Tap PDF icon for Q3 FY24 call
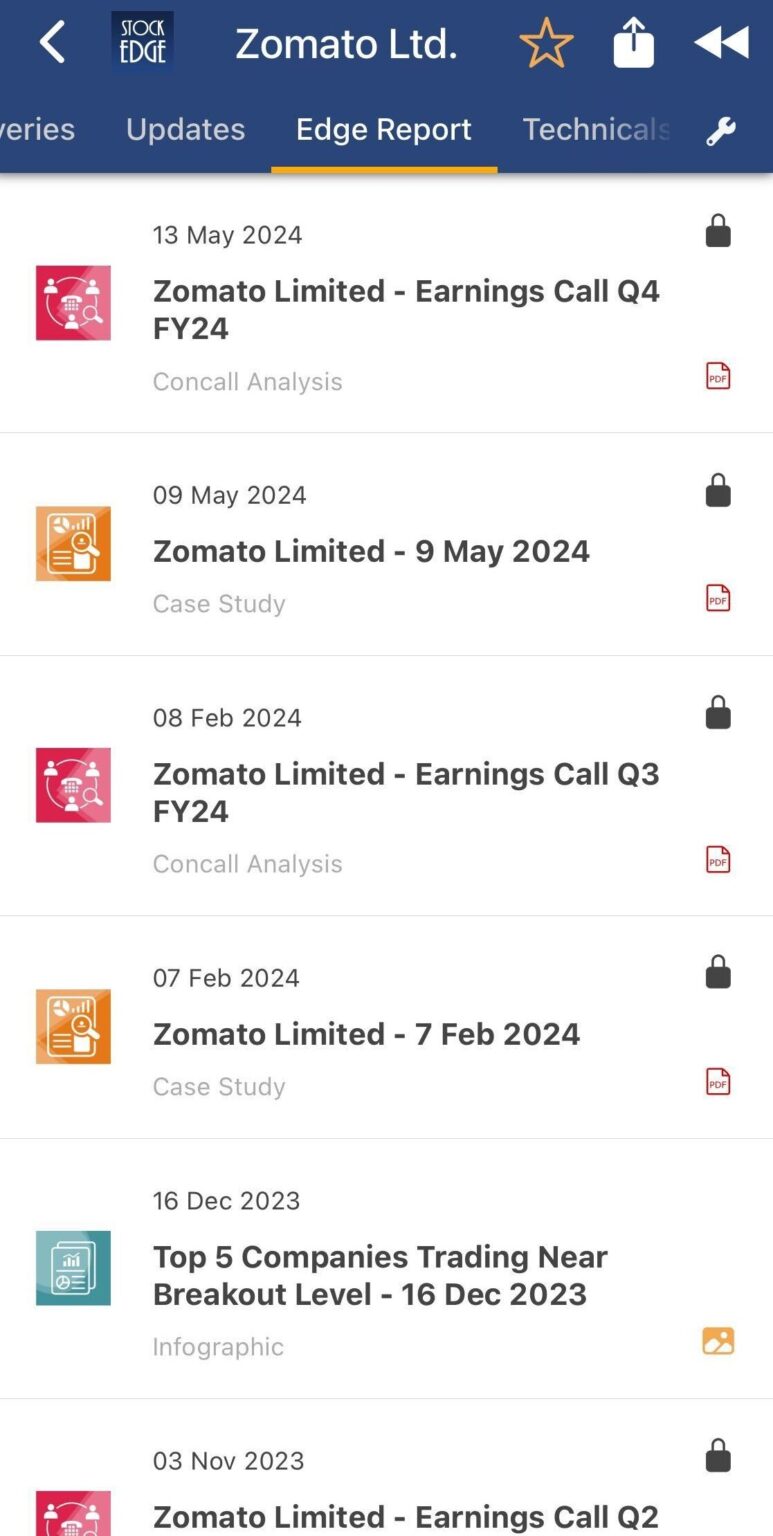Image resolution: width=773 pixels, height=1536 pixels. [718, 860]
